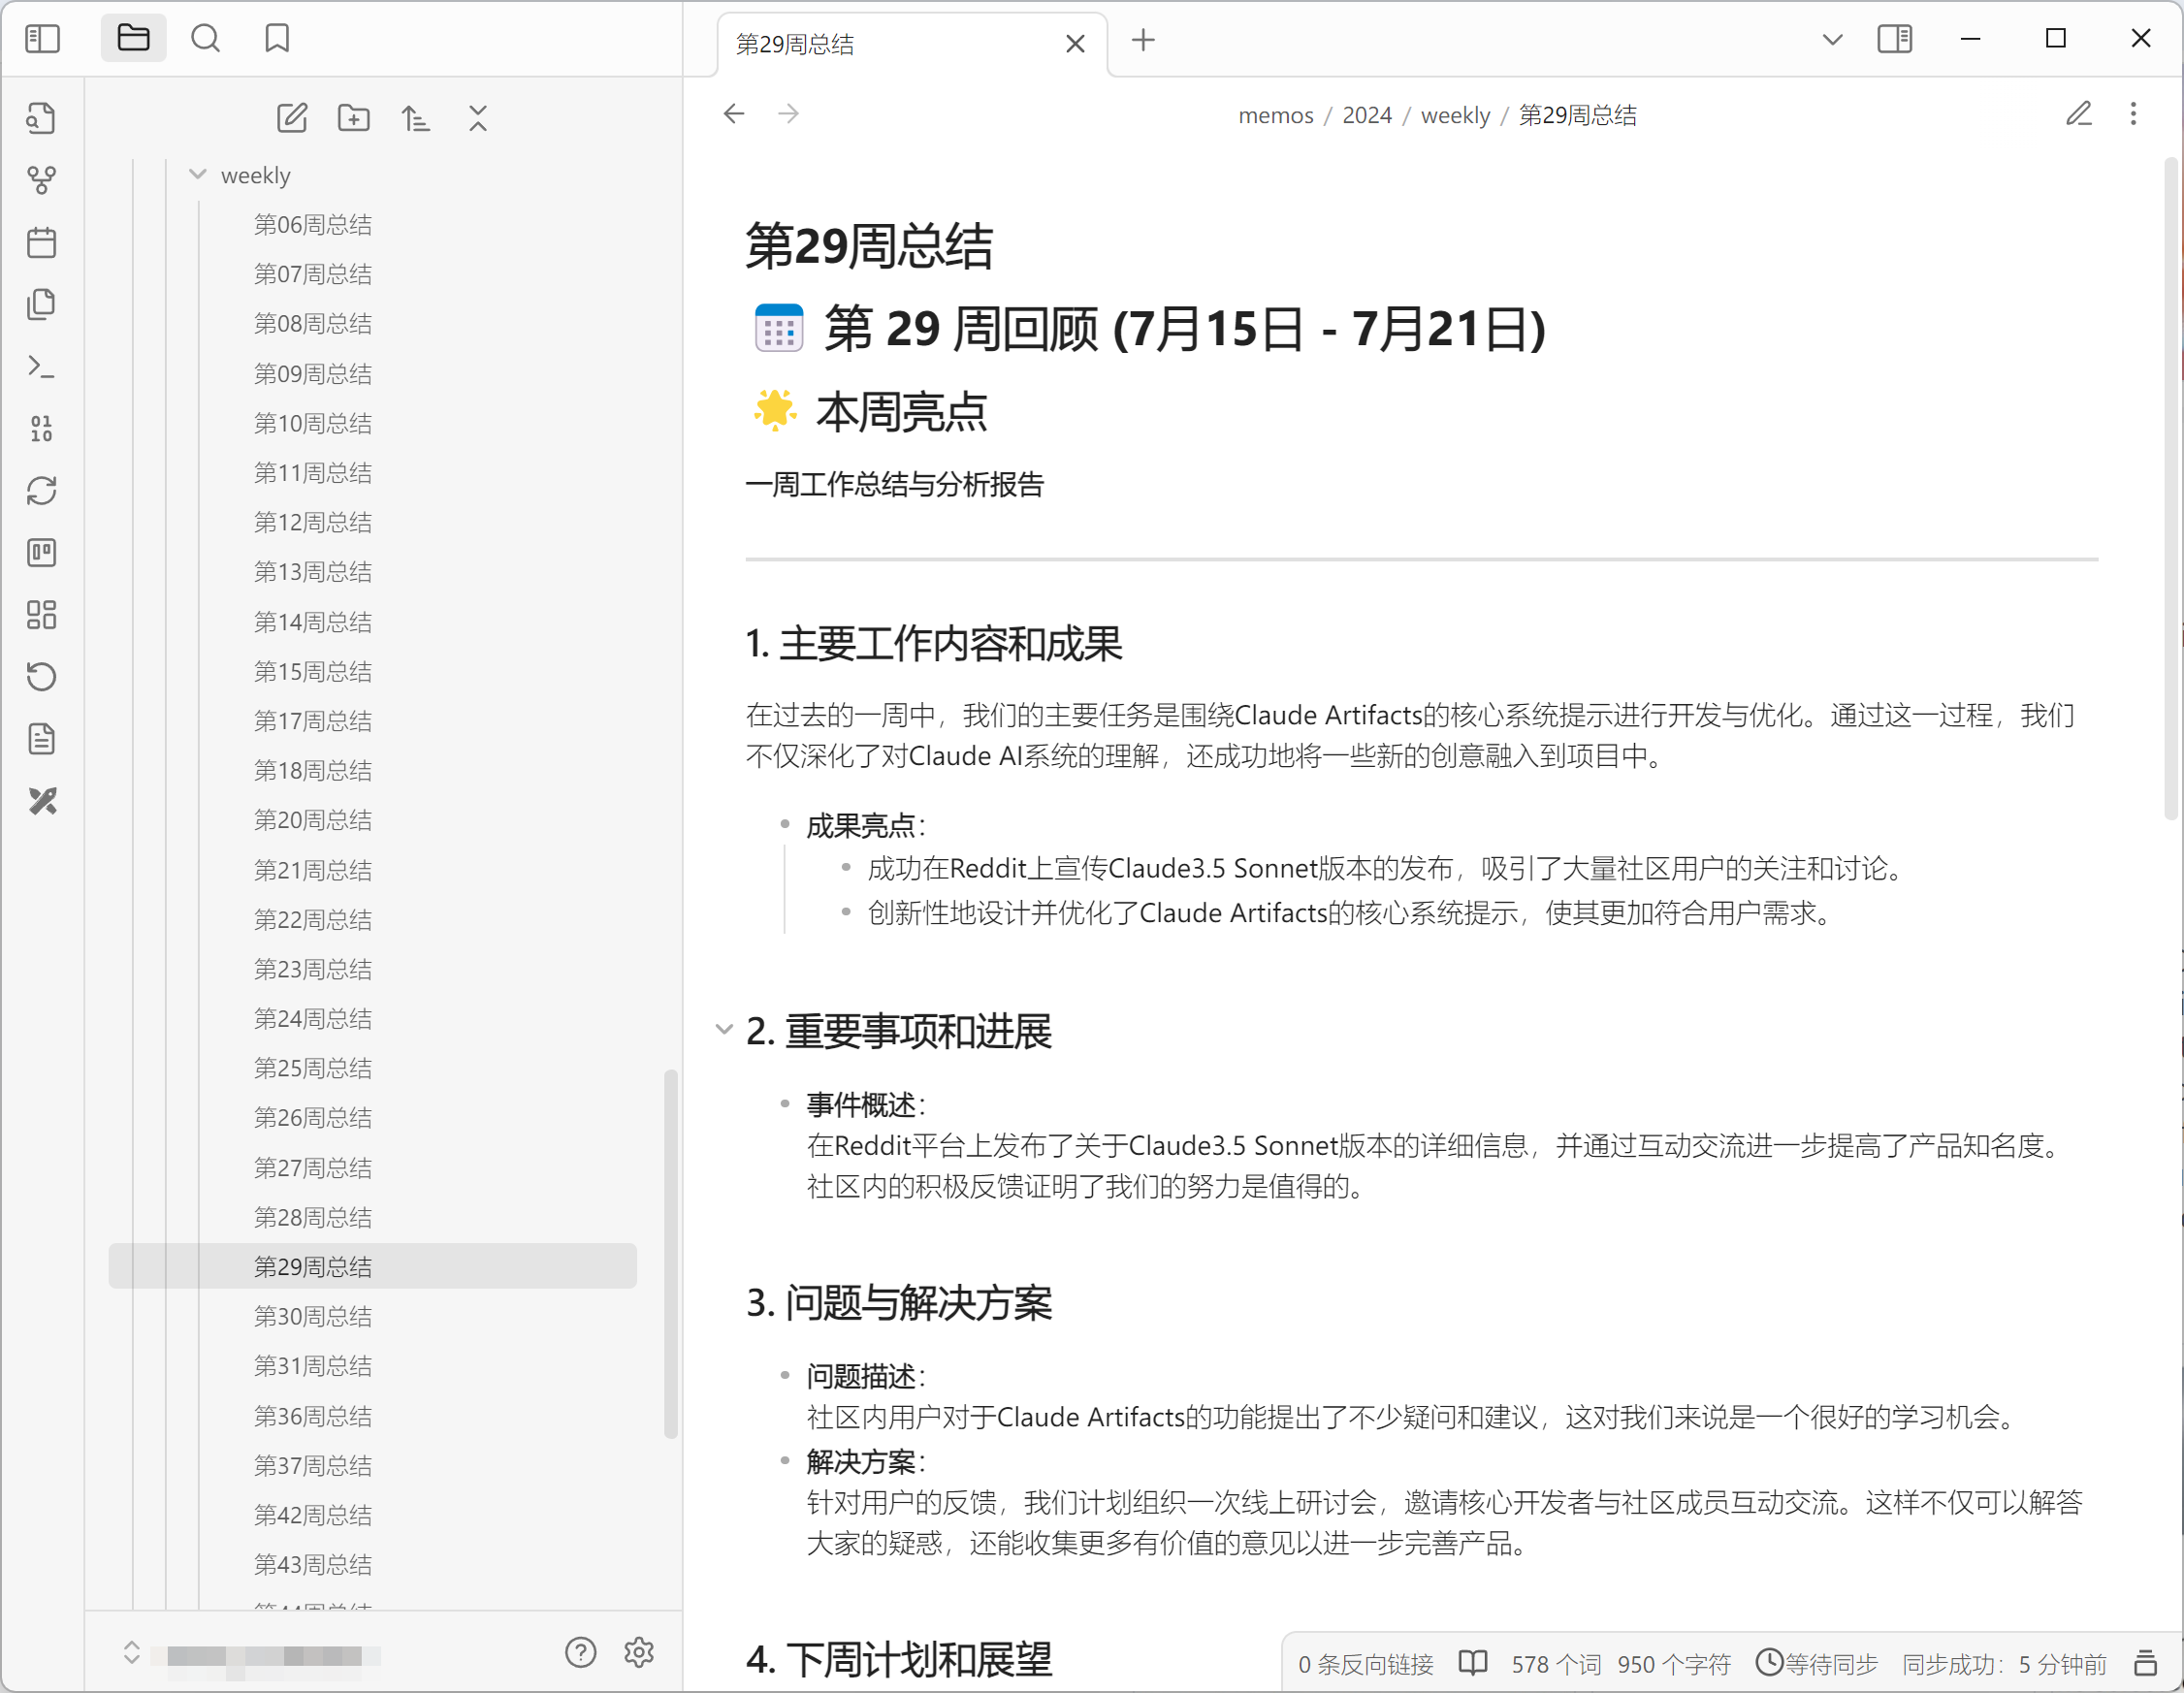
Task: Navigate to memos in the breadcrumb
Action: tap(1275, 115)
